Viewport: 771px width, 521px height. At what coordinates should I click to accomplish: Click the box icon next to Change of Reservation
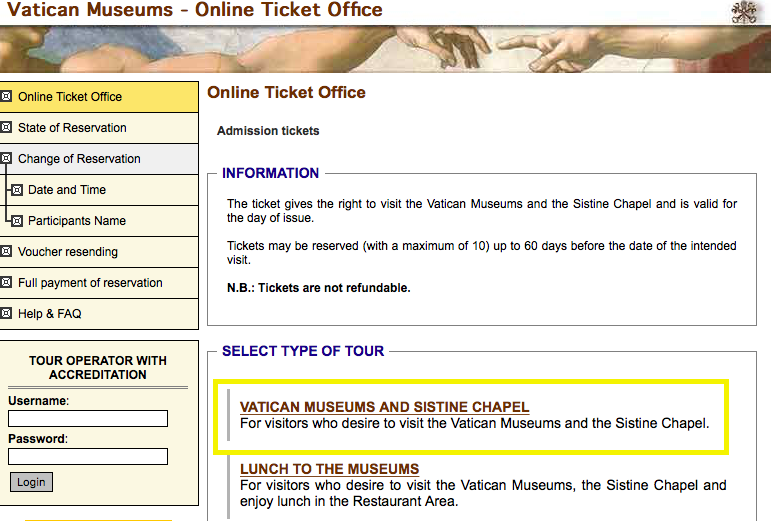pyautogui.click(x=6, y=158)
